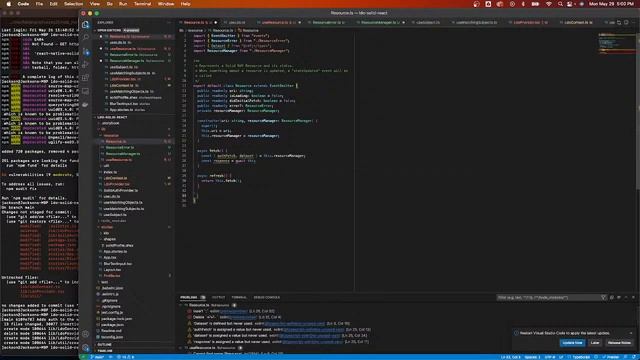Open the Accounts icon at the bottom of the activity bar
Image resolution: width=640 pixels, height=360 pixels.
coord(85,334)
